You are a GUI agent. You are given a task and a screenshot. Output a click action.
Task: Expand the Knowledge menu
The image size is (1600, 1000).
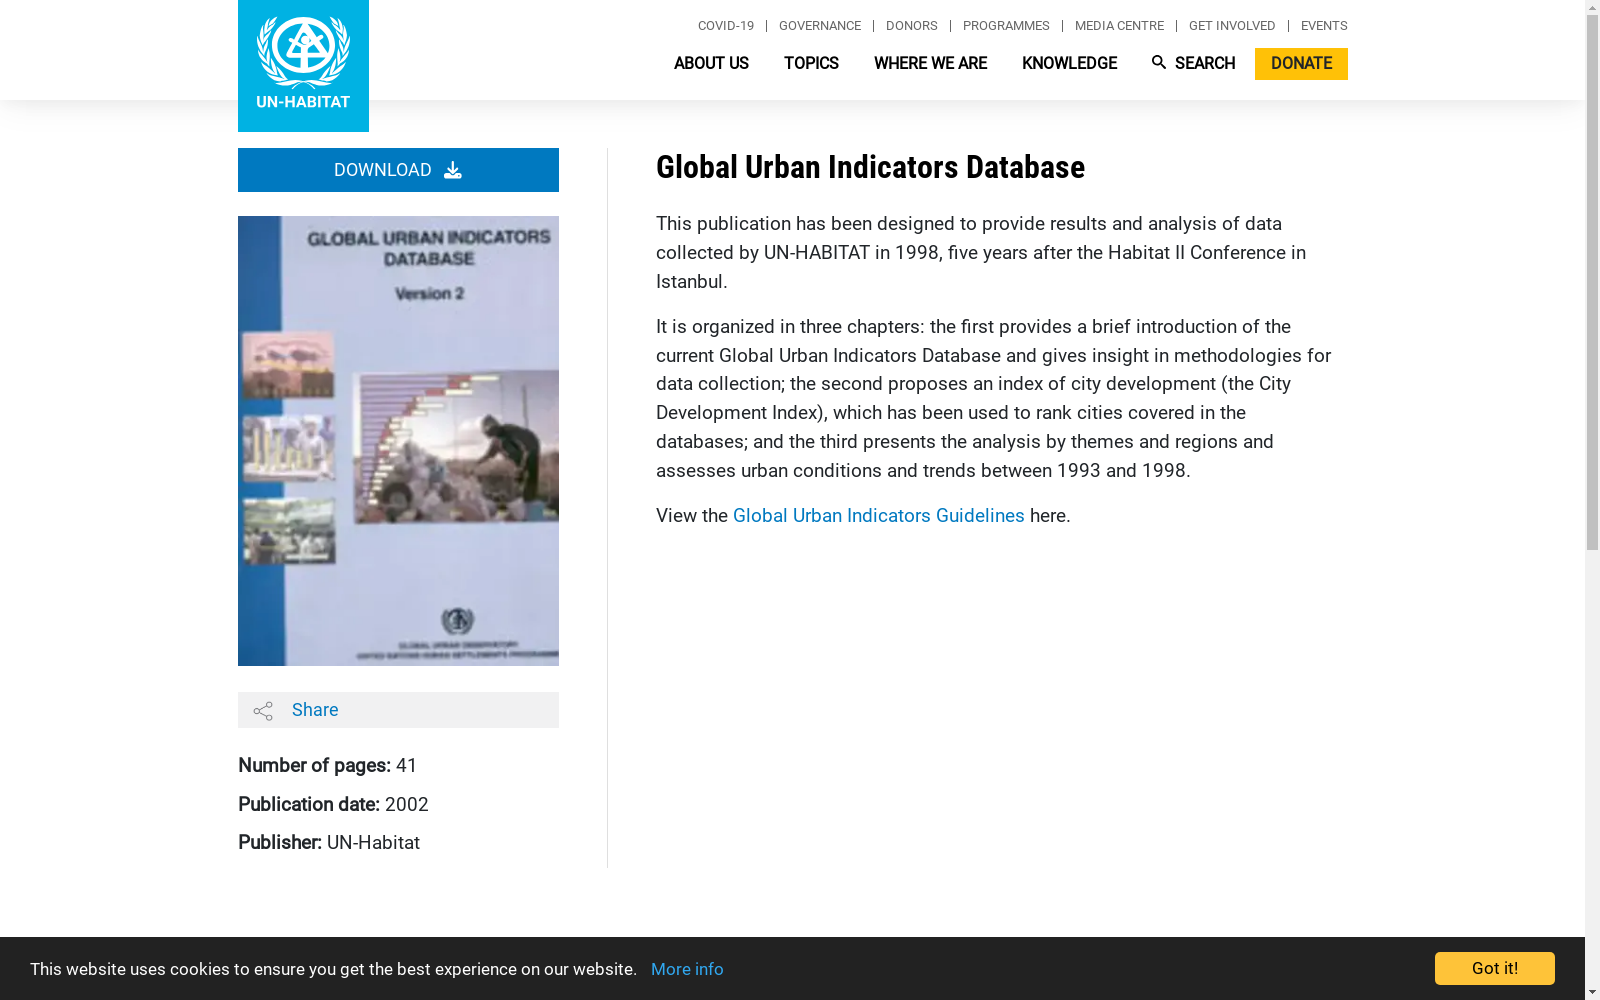point(1069,64)
